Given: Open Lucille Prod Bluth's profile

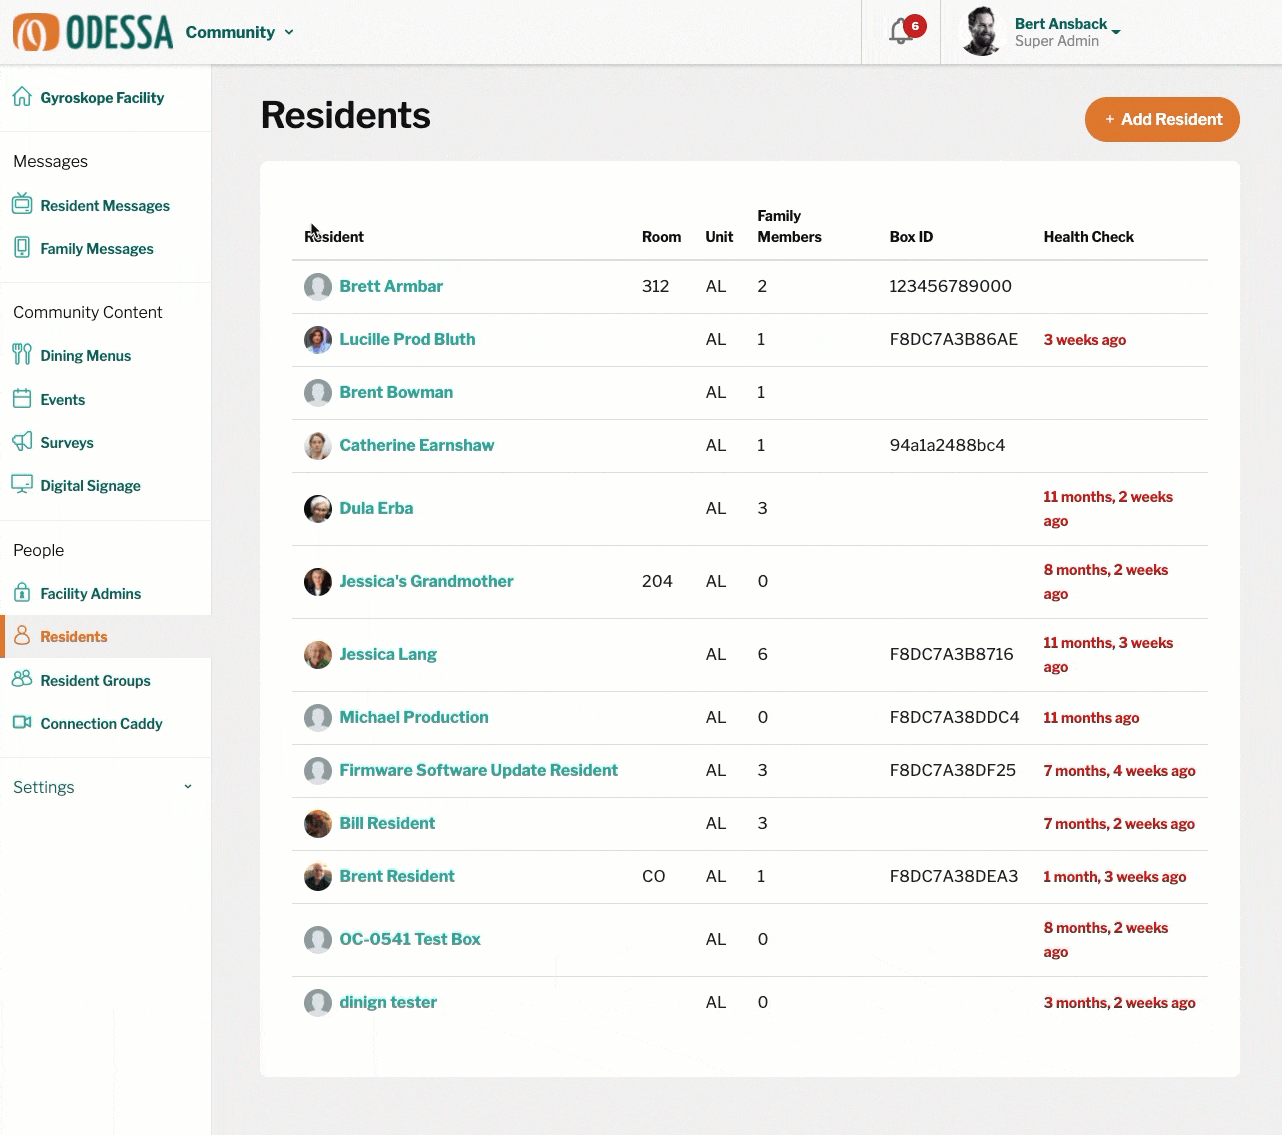Looking at the screenshot, I should click(x=407, y=339).
